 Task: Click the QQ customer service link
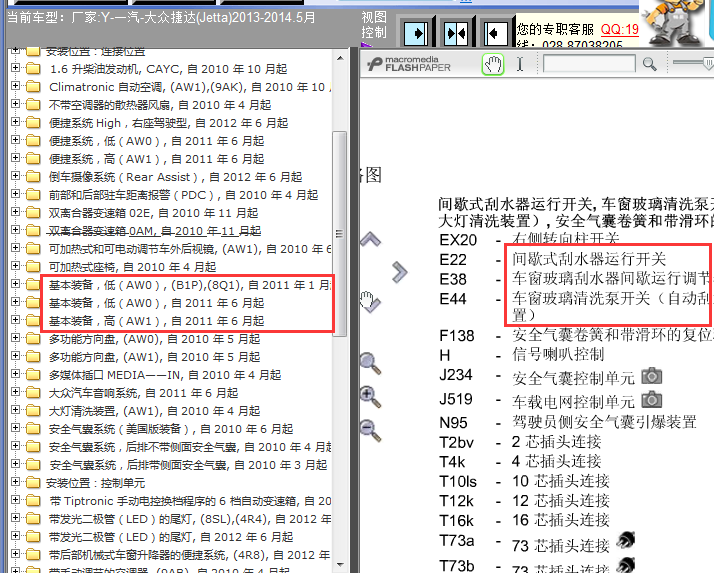(x=620, y=30)
